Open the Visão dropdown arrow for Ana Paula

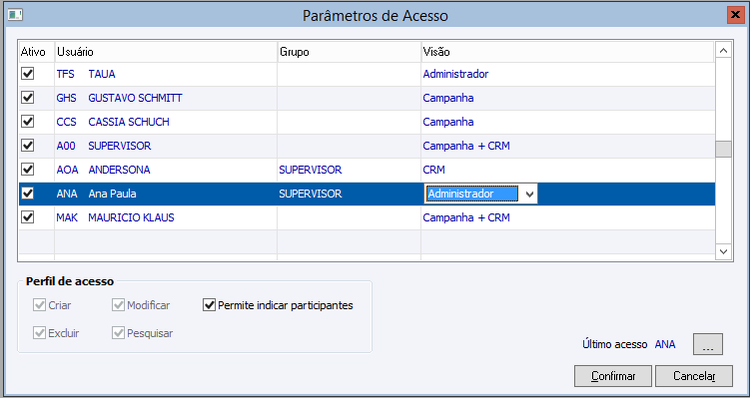point(529,194)
